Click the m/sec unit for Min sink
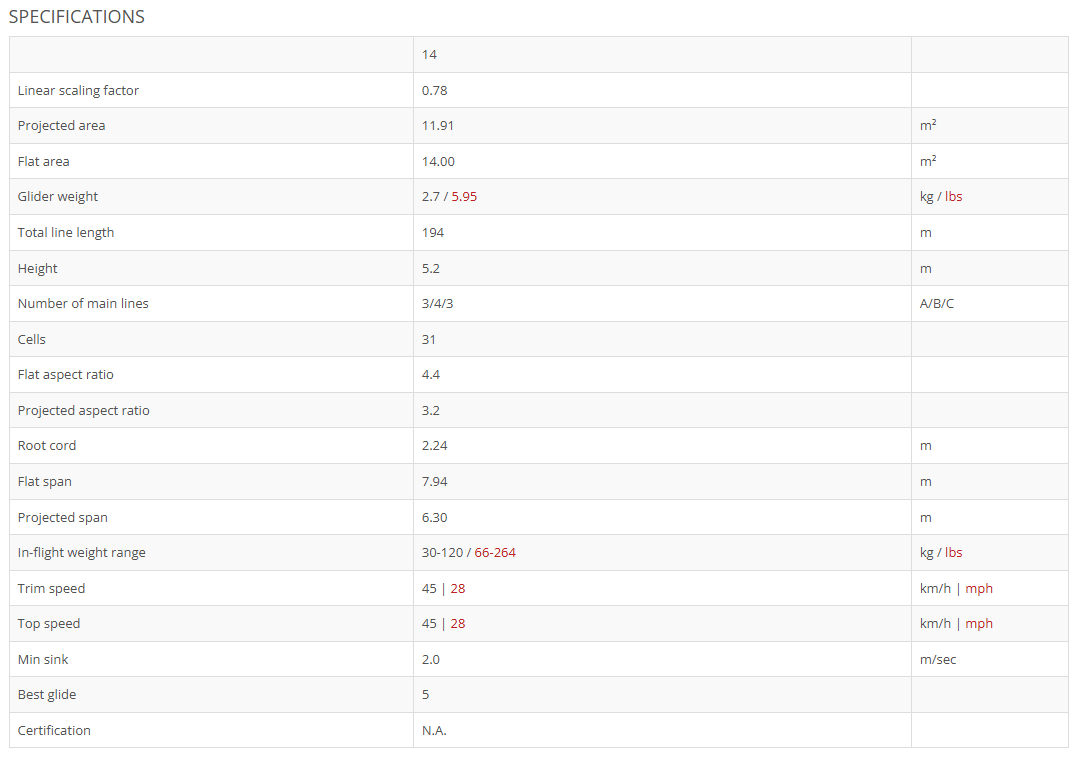This screenshot has width=1072, height=757. (938, 660)
